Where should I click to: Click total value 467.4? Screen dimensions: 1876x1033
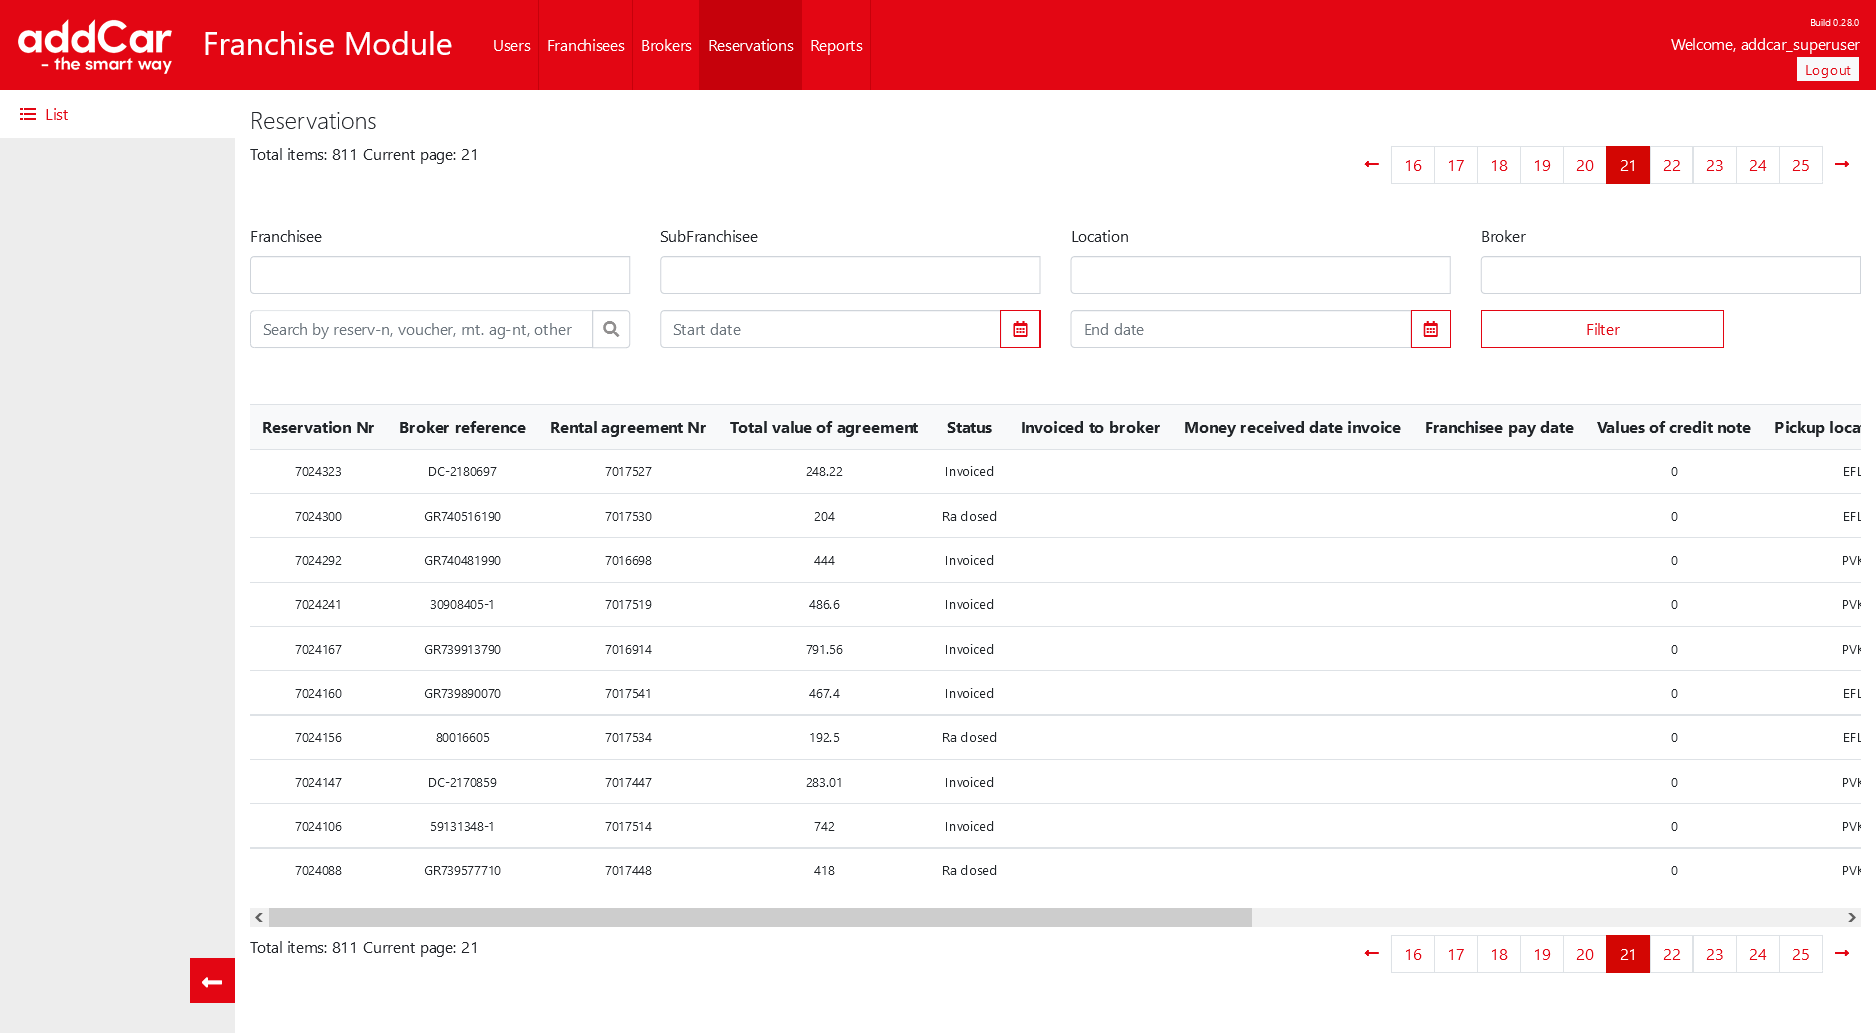click(x=824, y=694)
